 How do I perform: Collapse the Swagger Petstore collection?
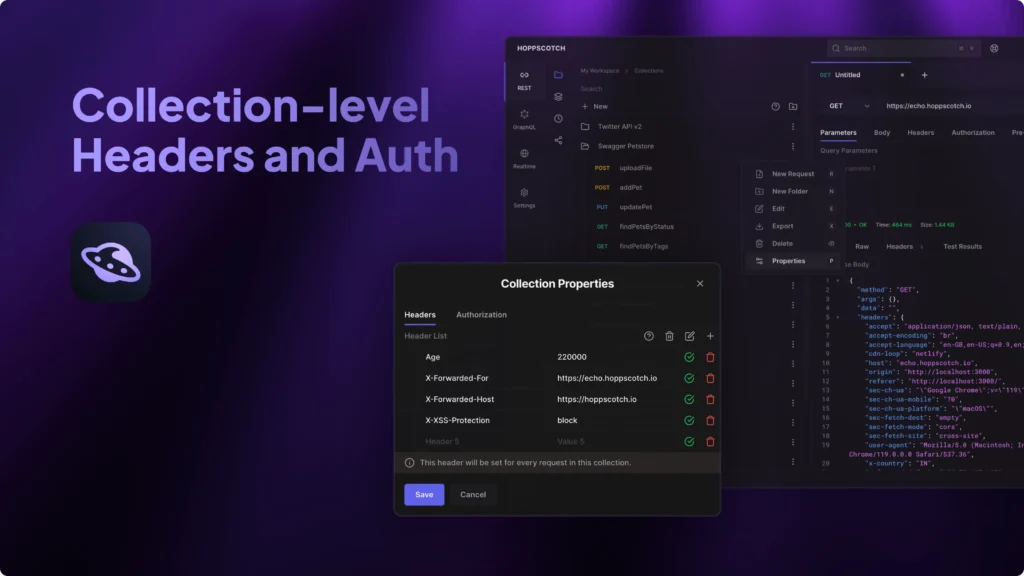coord(626,146)
